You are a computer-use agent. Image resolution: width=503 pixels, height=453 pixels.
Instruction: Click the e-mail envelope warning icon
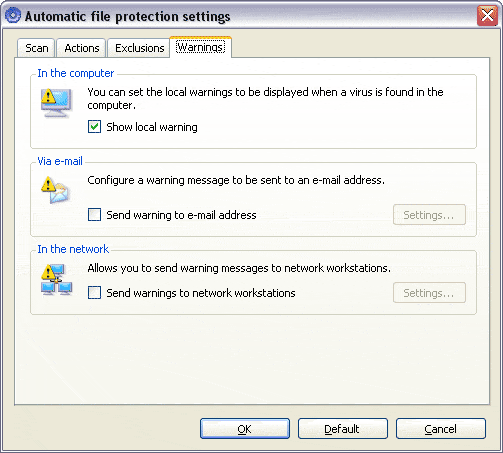55,190
